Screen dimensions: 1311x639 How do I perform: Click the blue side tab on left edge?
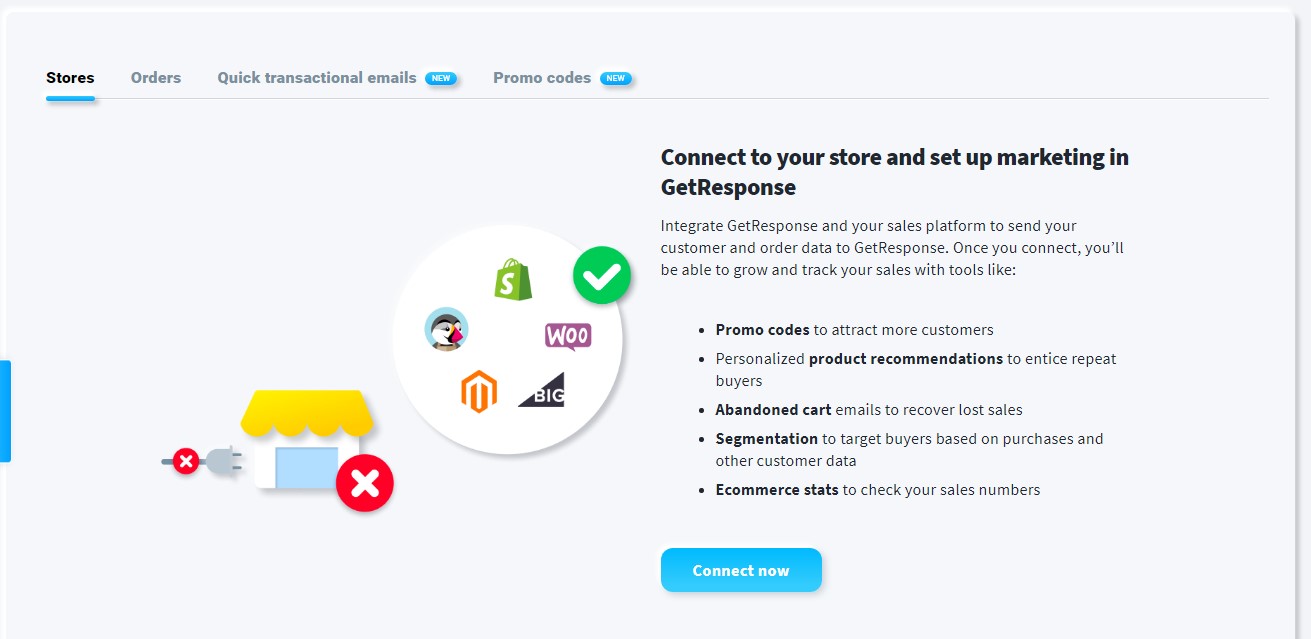coord(5,411)
